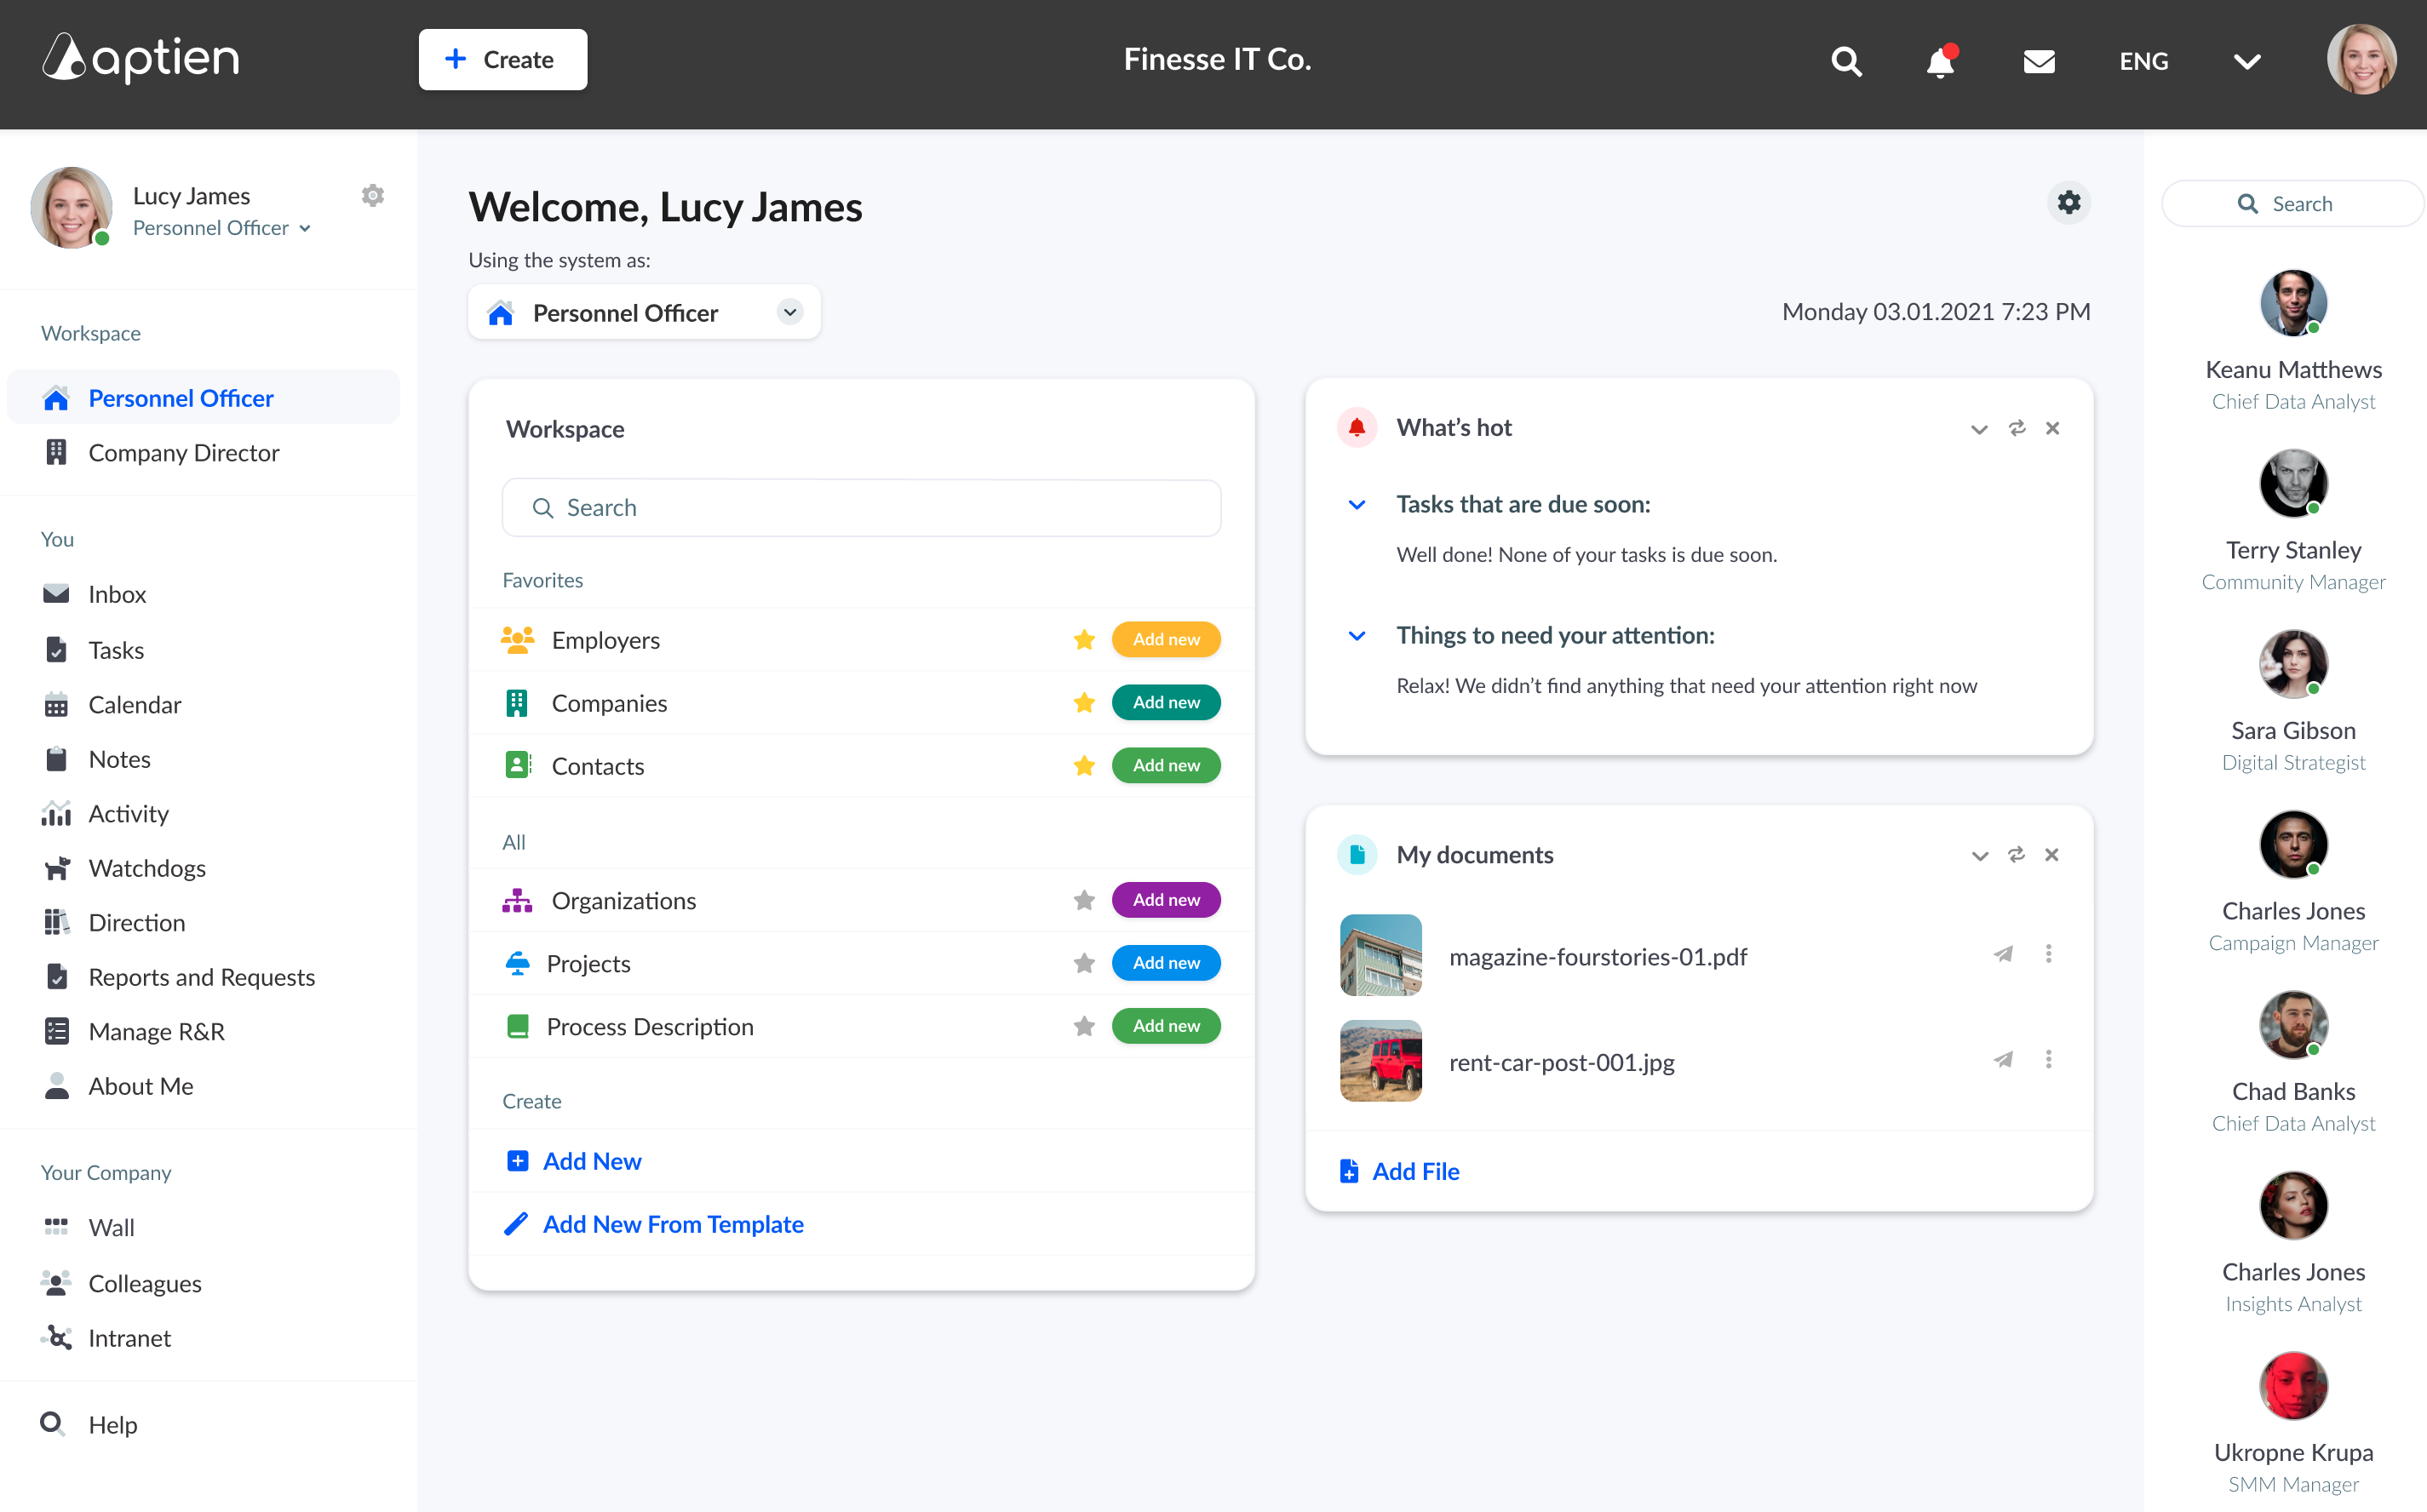2427x1512 pixels.
Task: Expand the ENG language dropdown arrow
Action: click(x=2247, y=62)
